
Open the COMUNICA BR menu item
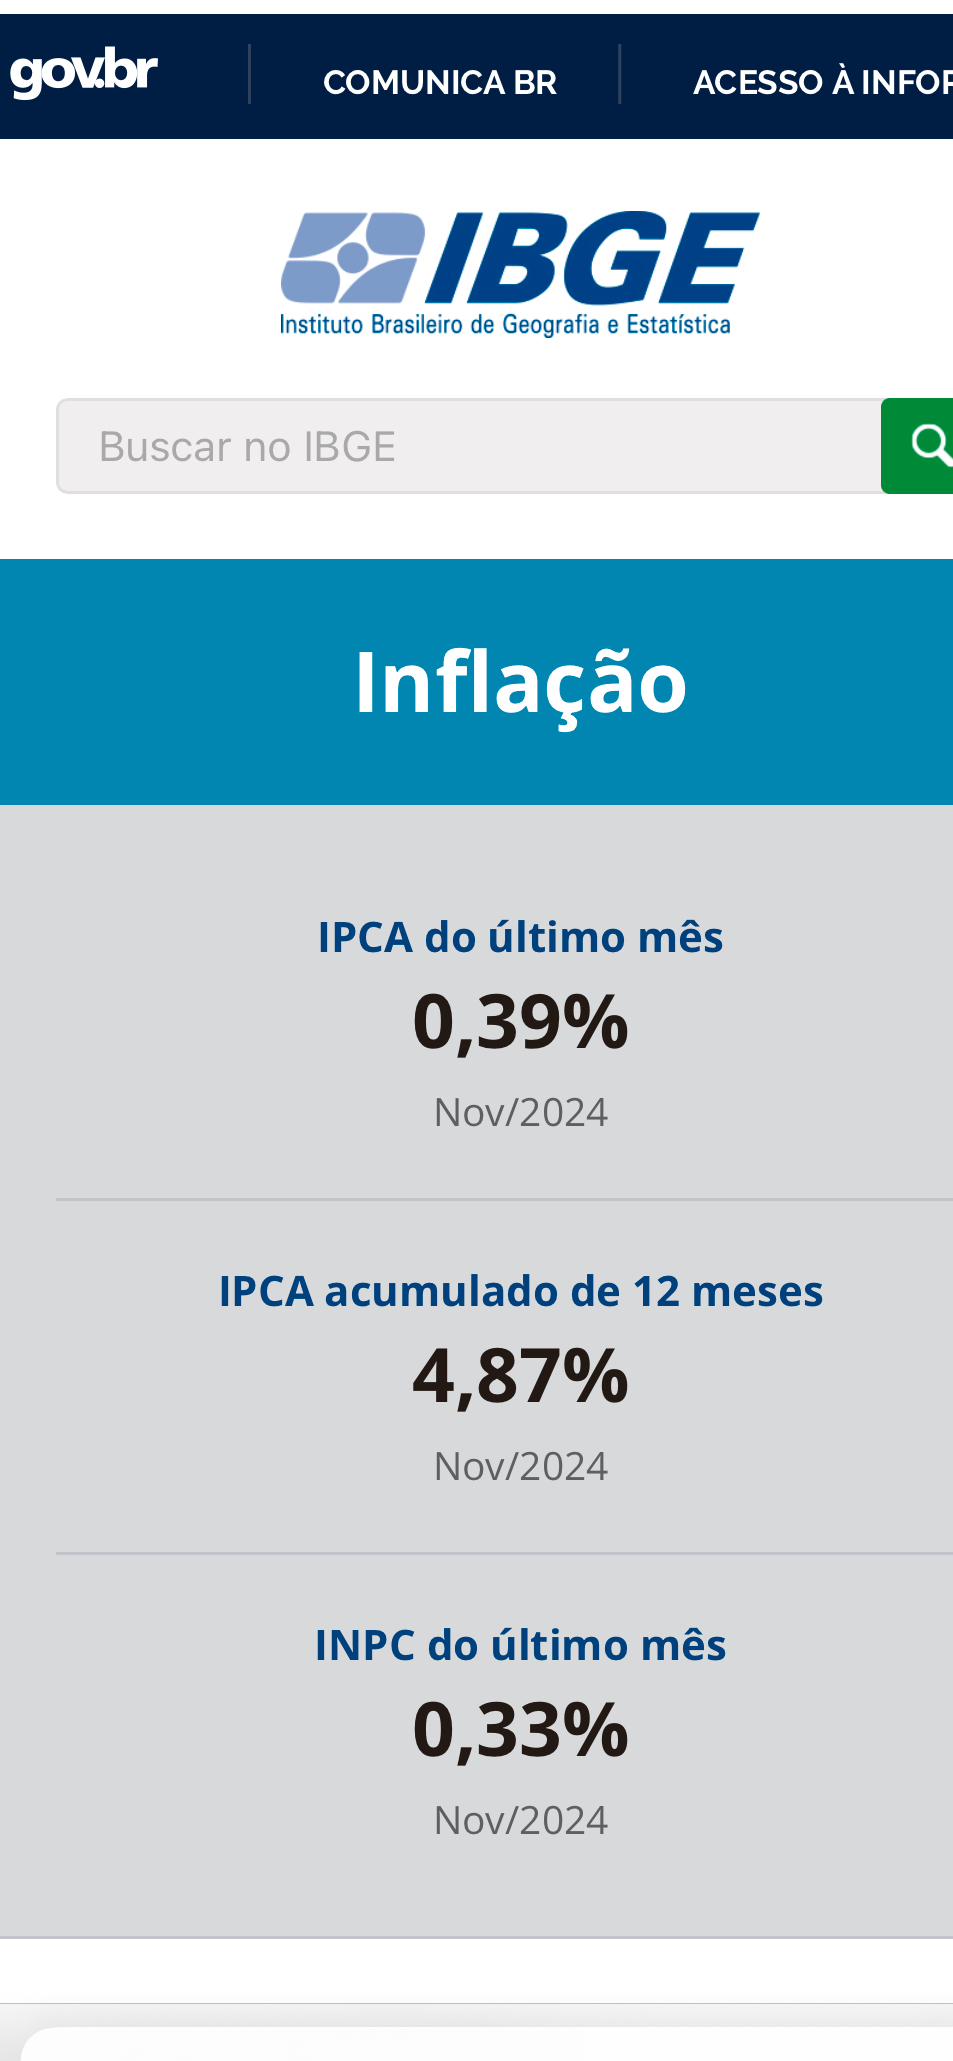(439, 82)
